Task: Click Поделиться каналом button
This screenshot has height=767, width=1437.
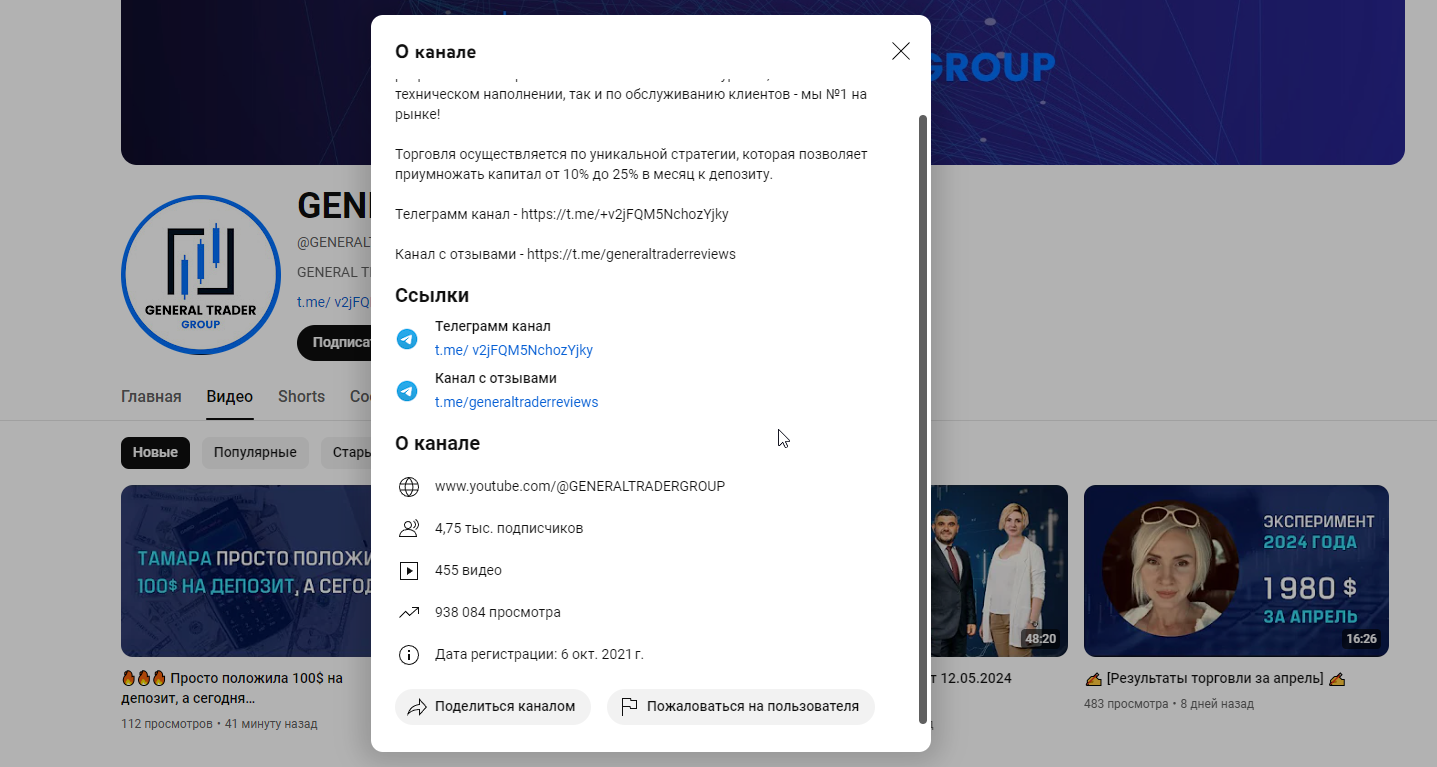Action: (x=493, y=706)
